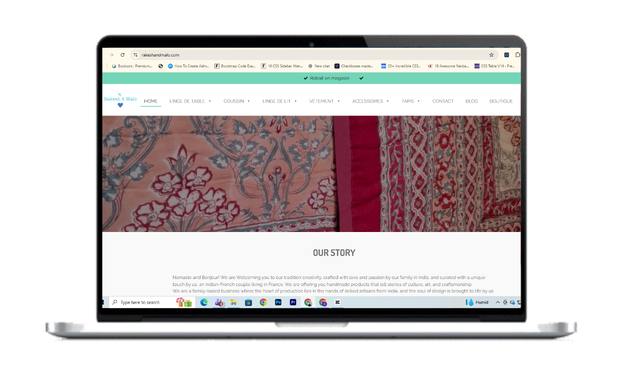Go to the BOUTIQUE page
The width and height of the screenshot is (622, 380).
point(501,101)
